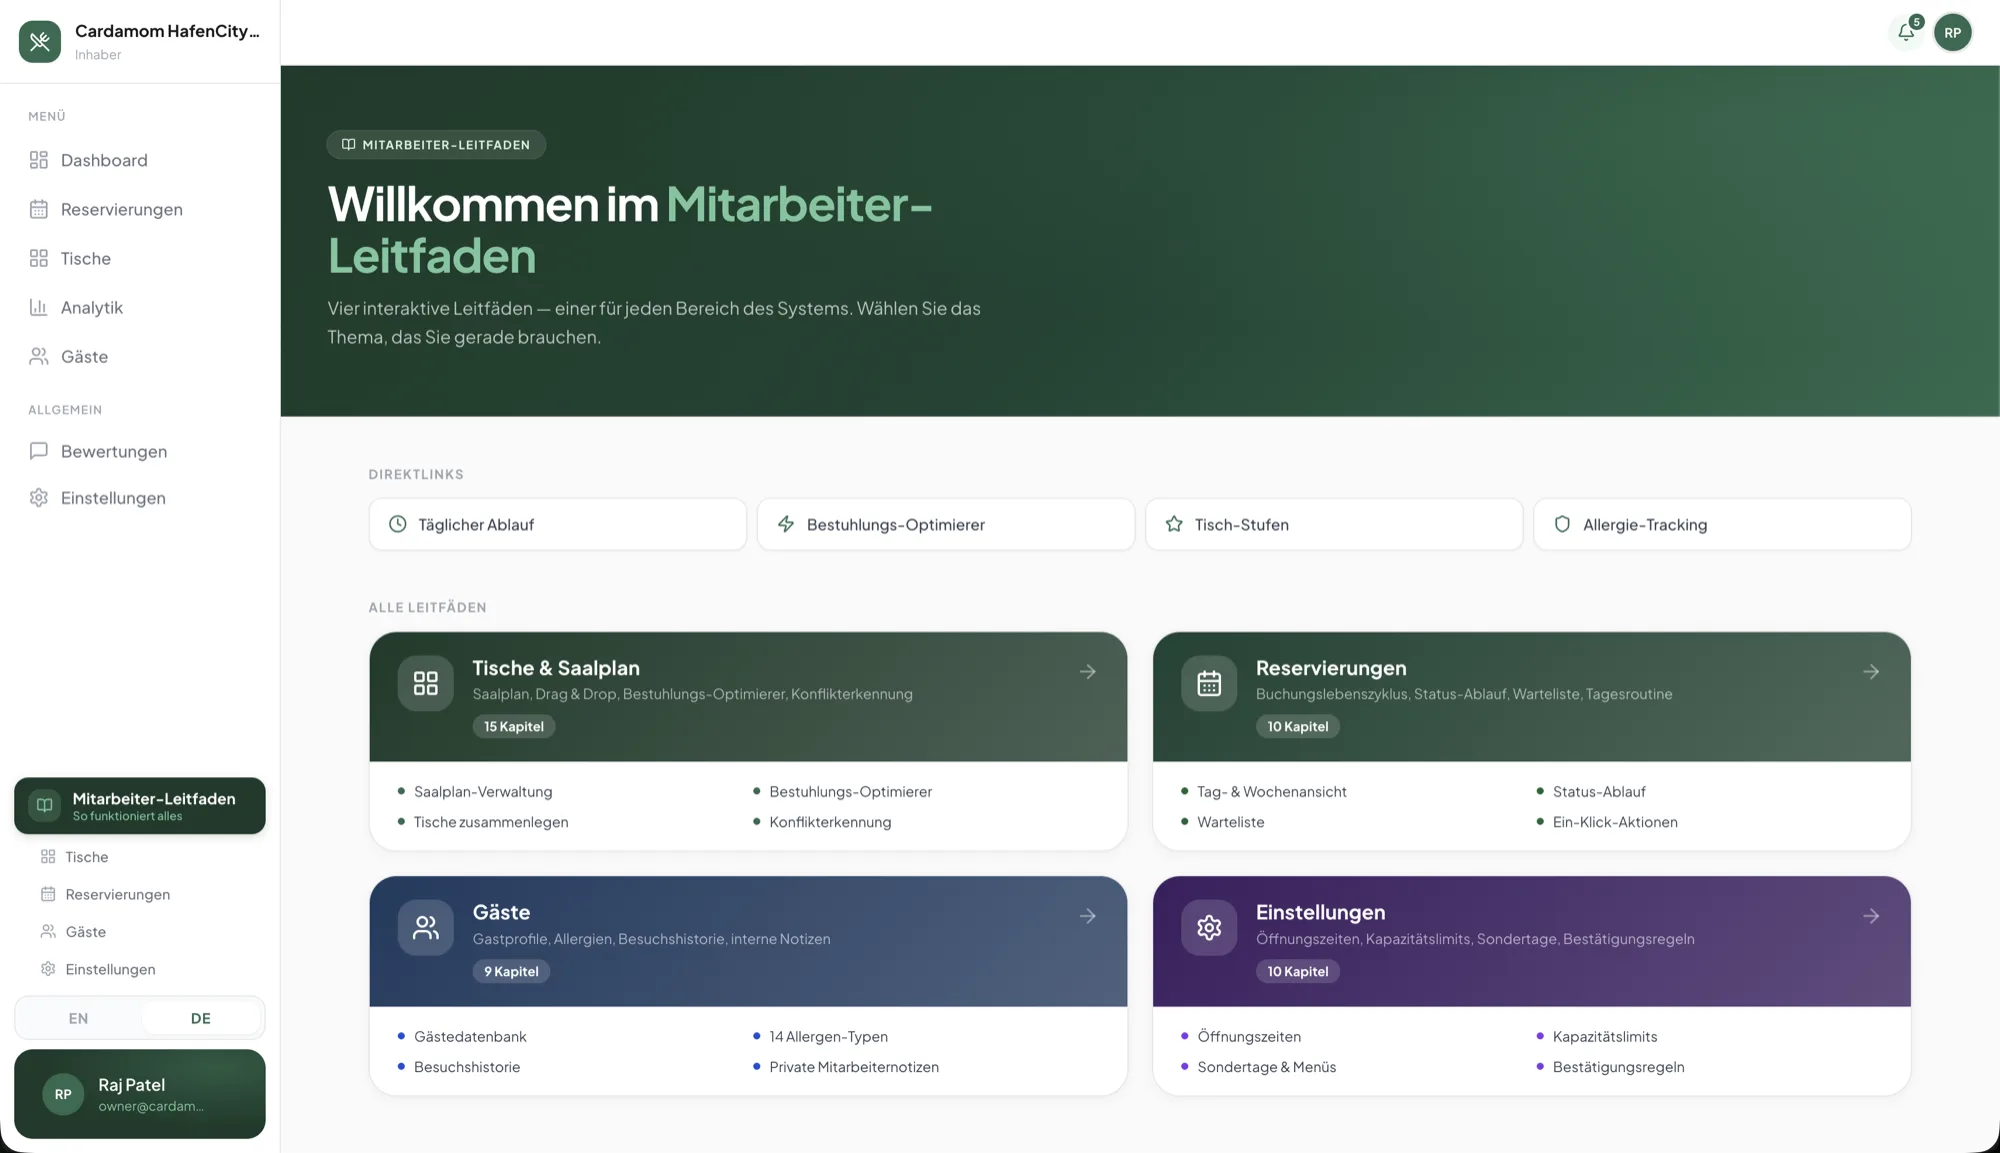
Task: Click the clock icon on Täglicher Ablauf
Action: coord(398,524)
